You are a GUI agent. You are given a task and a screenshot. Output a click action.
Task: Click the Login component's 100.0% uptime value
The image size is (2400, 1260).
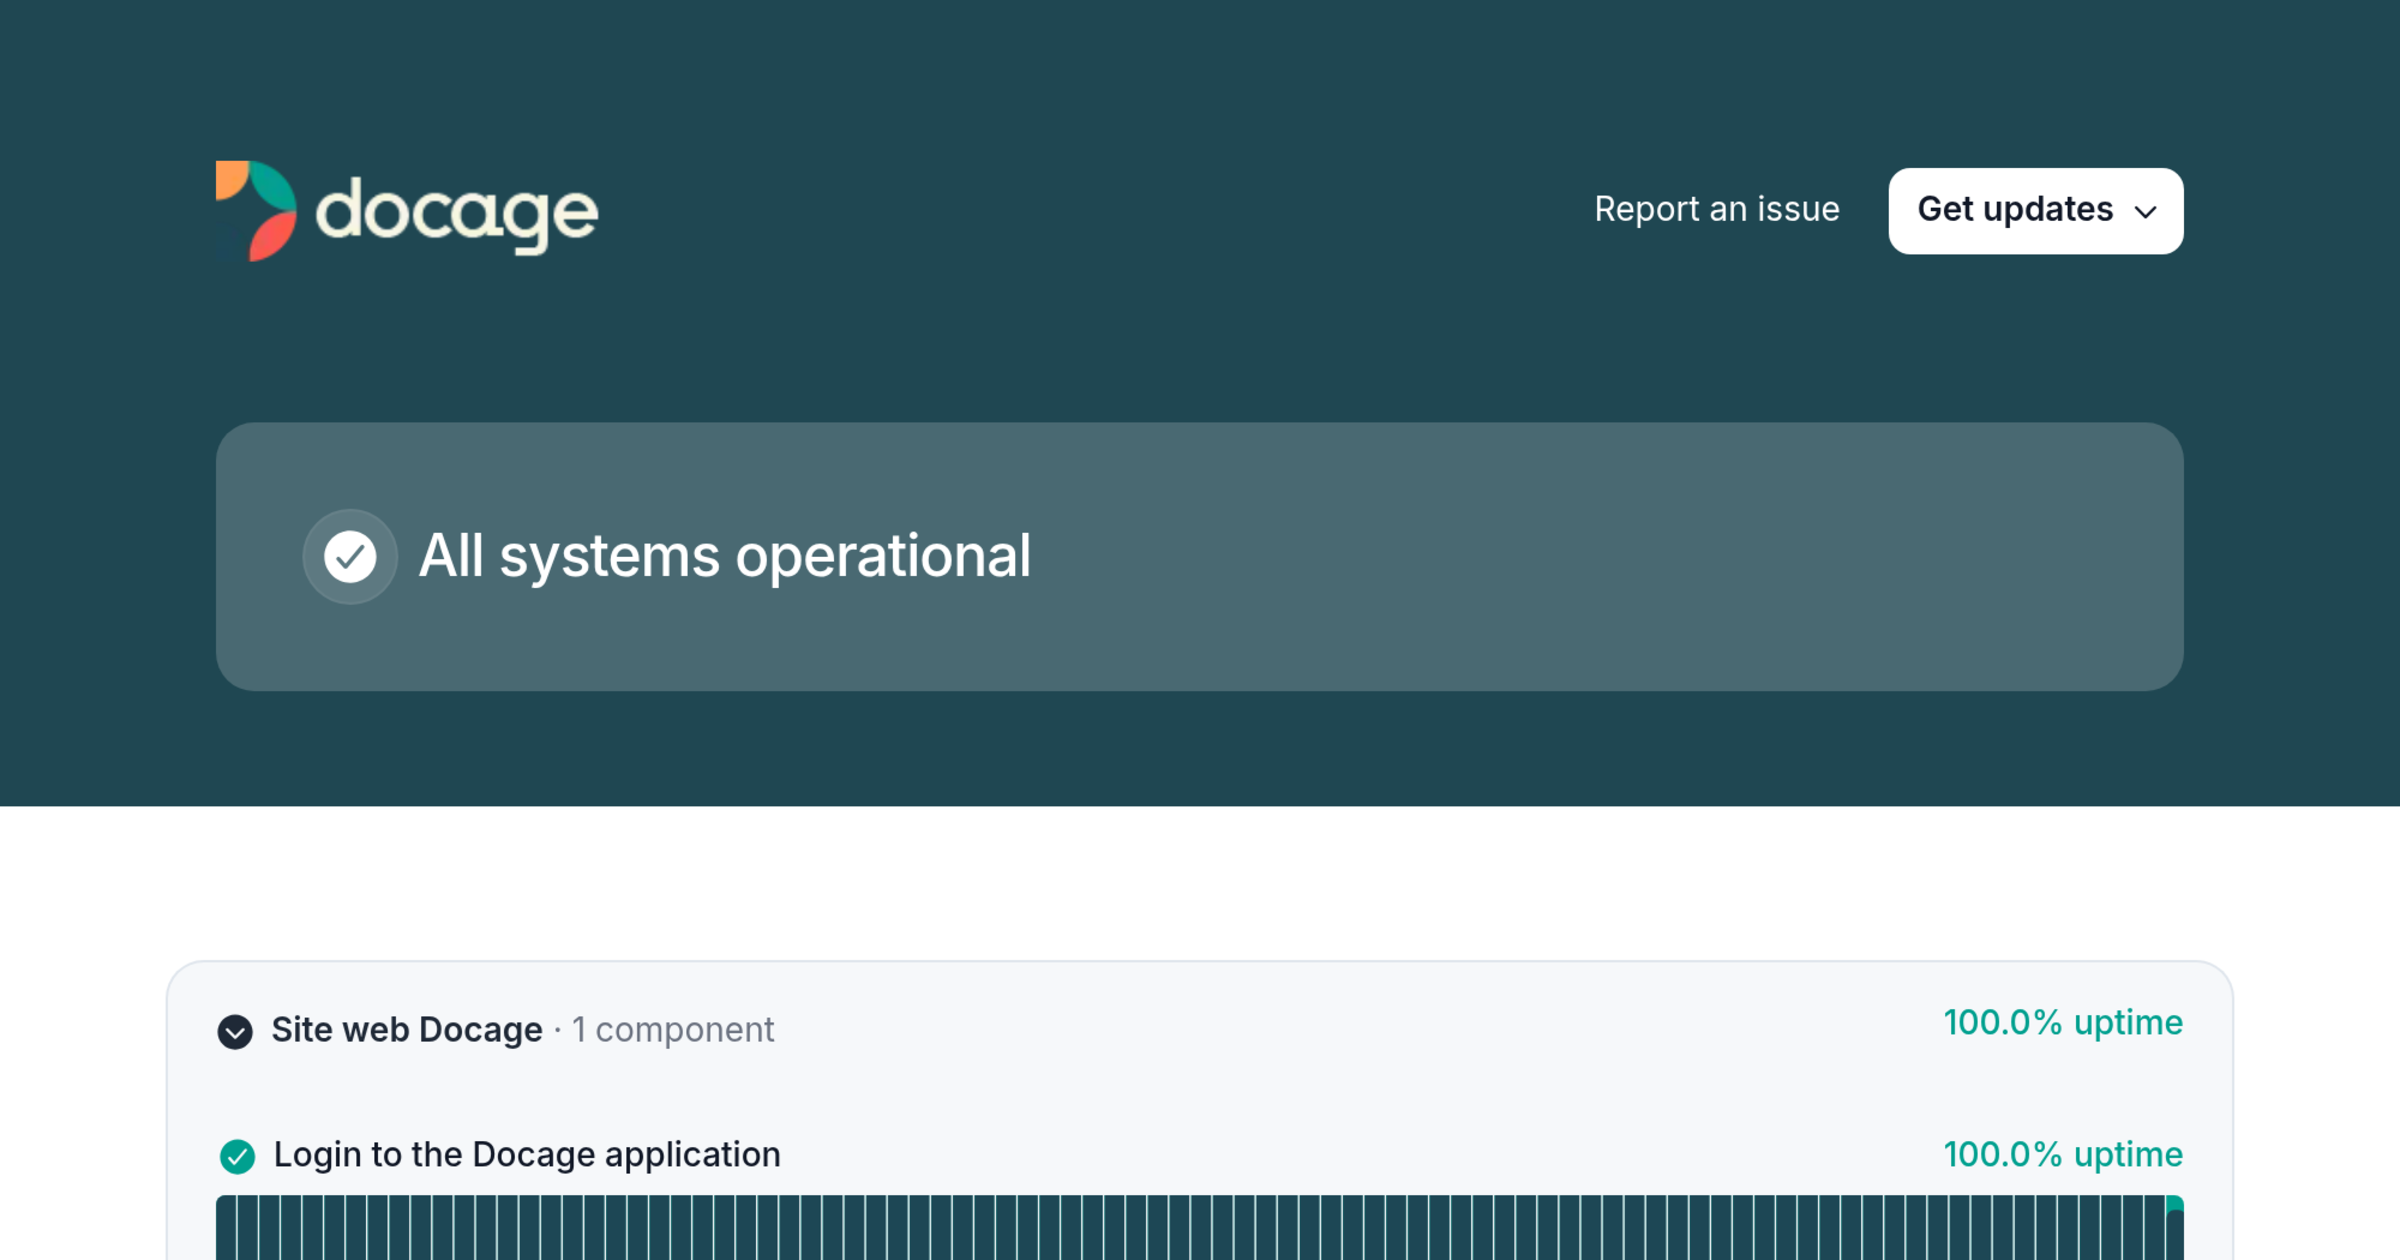[2063, 1154]
